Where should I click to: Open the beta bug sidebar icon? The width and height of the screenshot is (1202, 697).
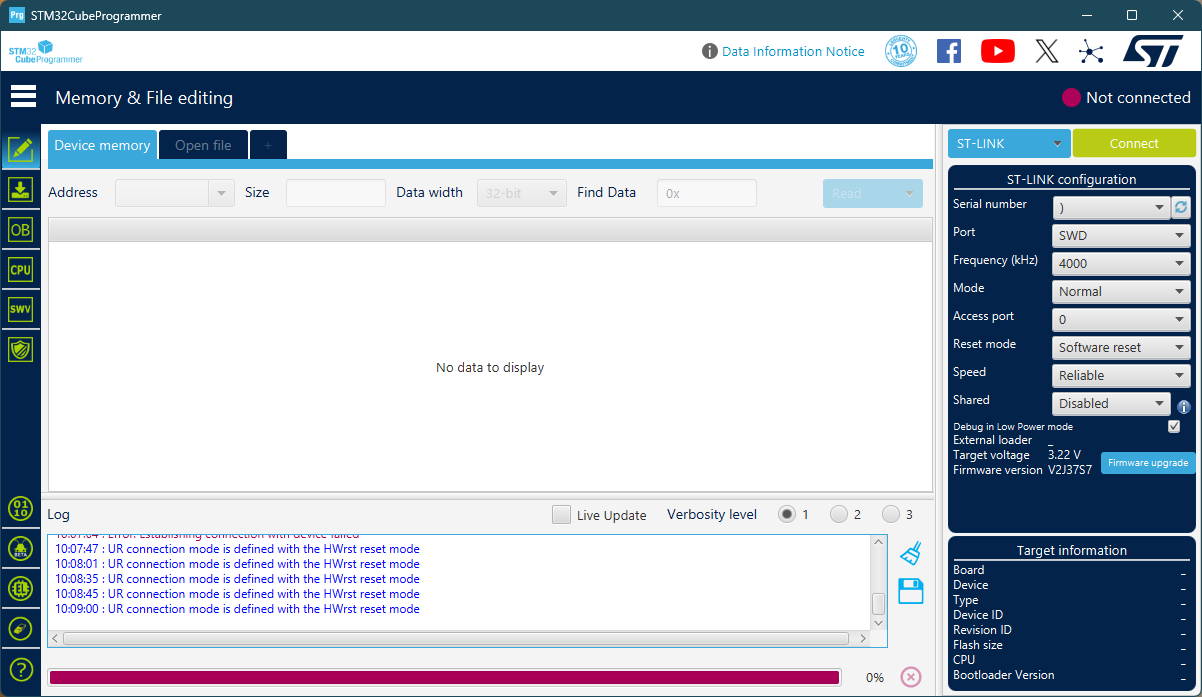20,548
